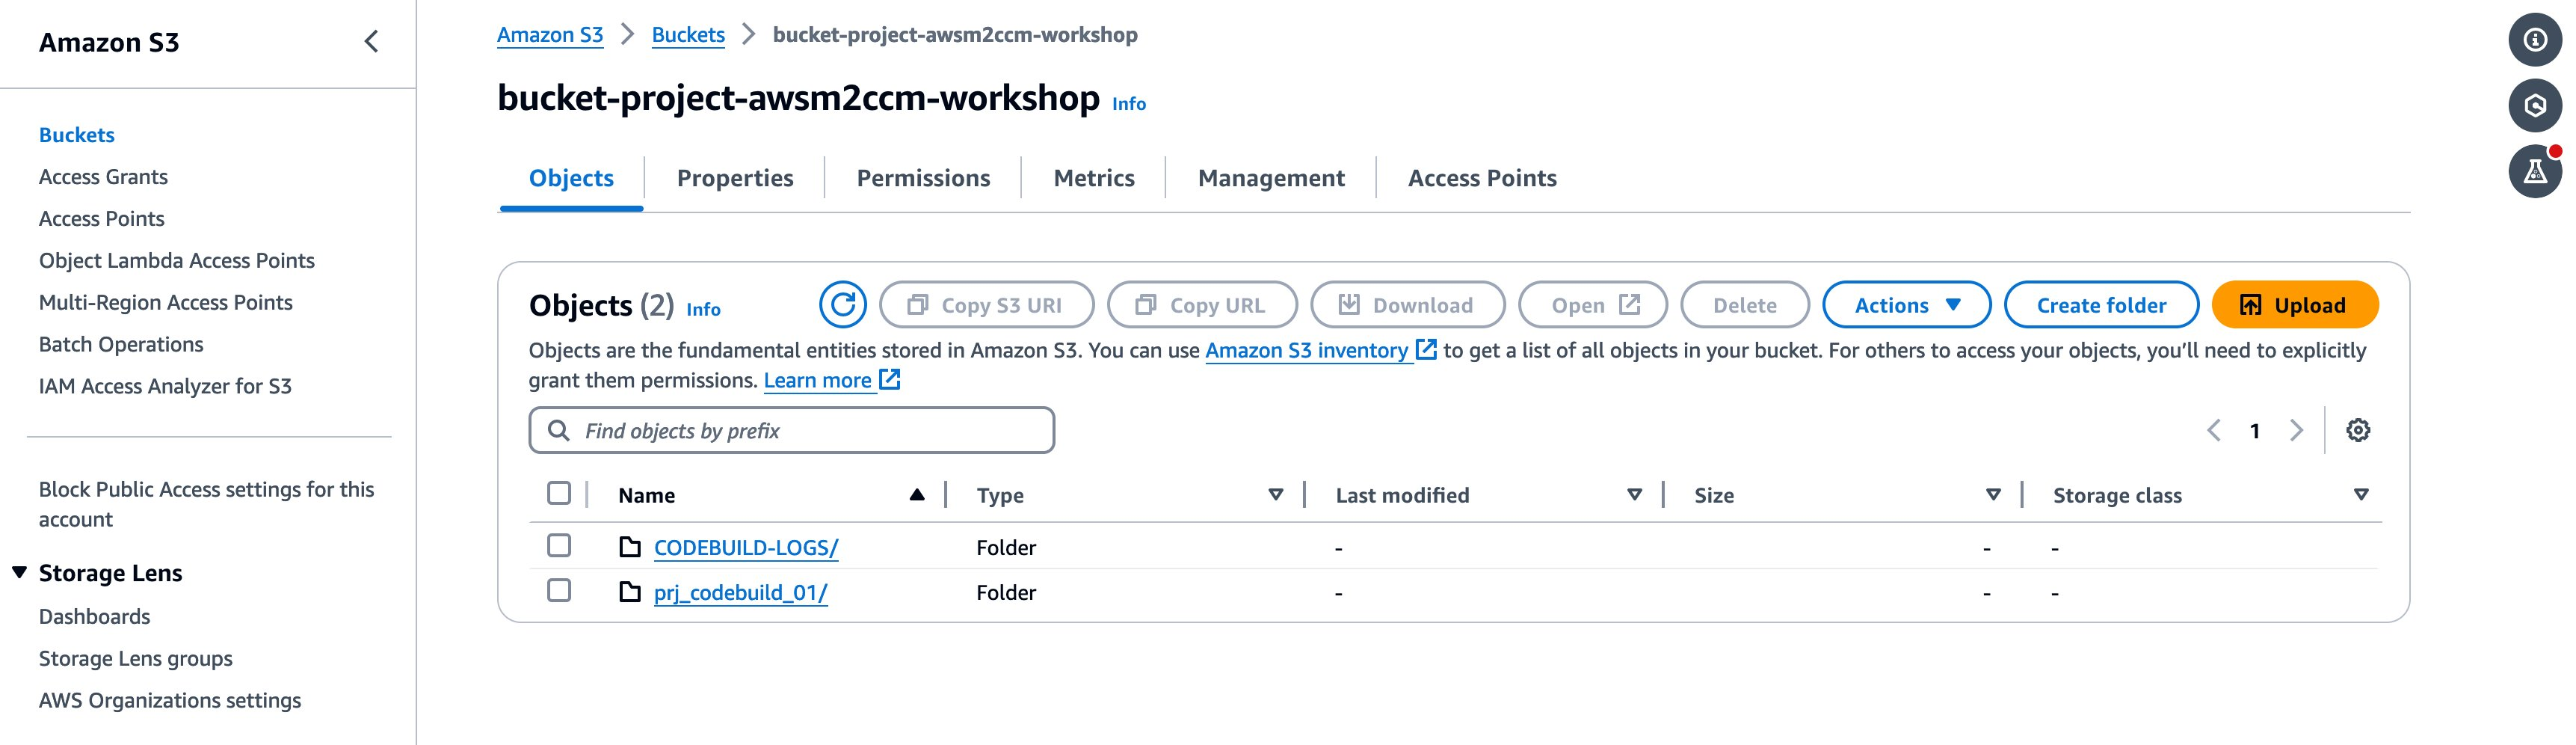Collapse the Storage Lens sidebar section
The height and width of the screenshot is (745, 2576).
pos(19,573)
